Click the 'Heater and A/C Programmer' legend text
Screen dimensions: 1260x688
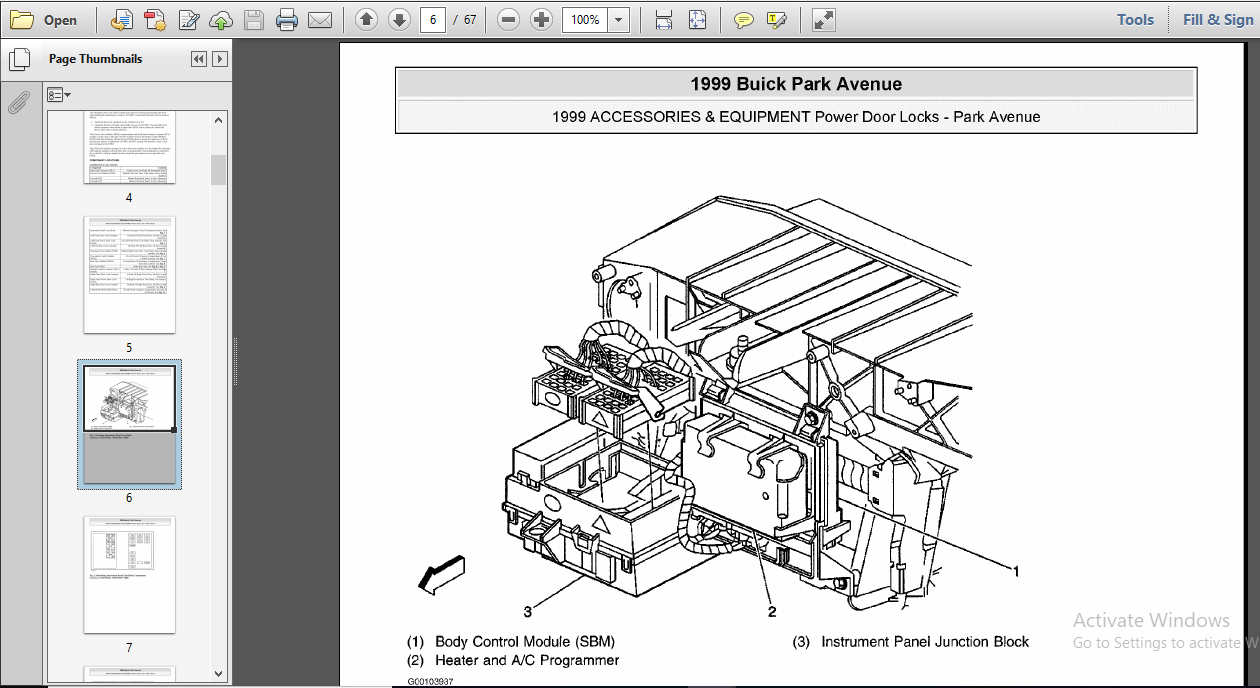pos(527,660)
